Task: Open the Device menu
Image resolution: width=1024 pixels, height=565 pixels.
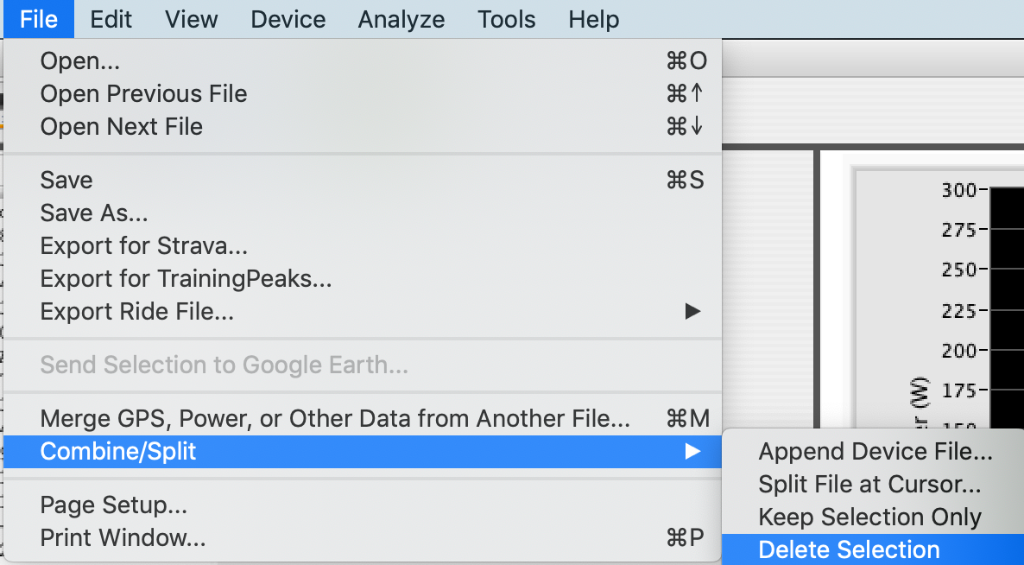Action: 287,19
